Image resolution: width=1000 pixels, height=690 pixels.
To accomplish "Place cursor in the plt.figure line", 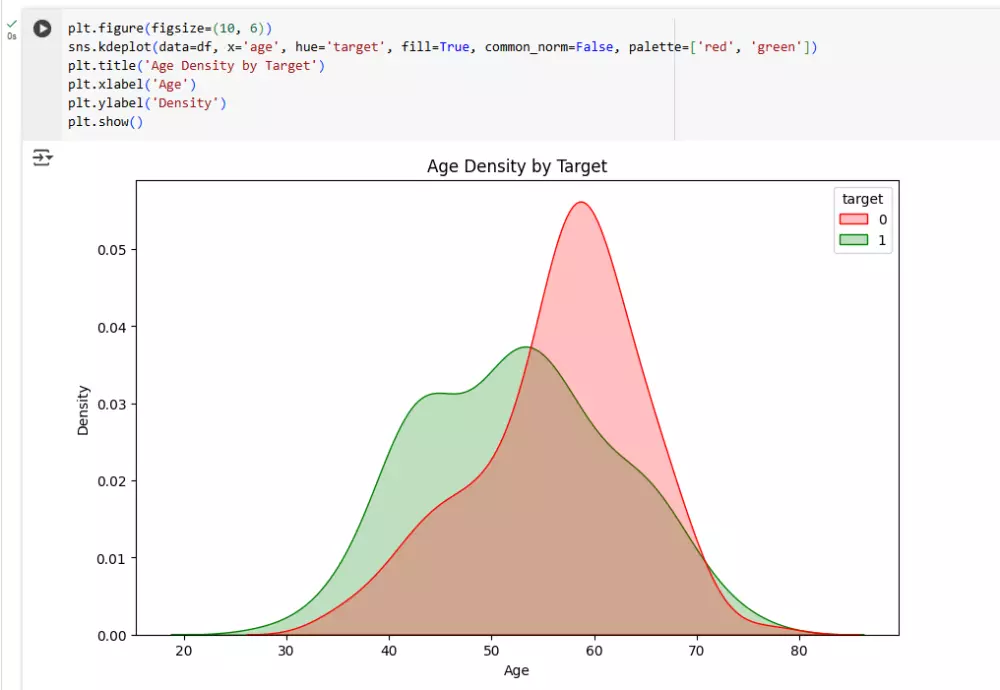I will coord(170,28).
